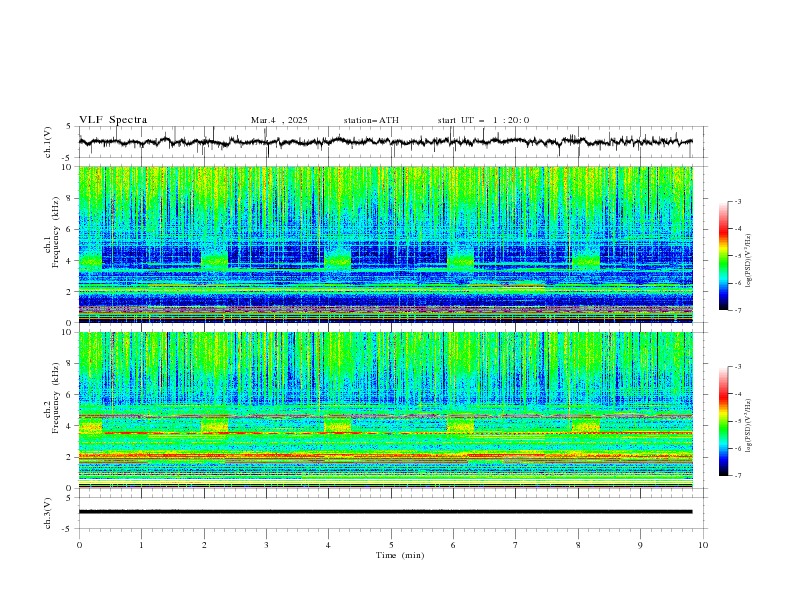Screen dimensions: 792x612
Task: Click the "station=ATH" header text
Action: tap(371, 120)
